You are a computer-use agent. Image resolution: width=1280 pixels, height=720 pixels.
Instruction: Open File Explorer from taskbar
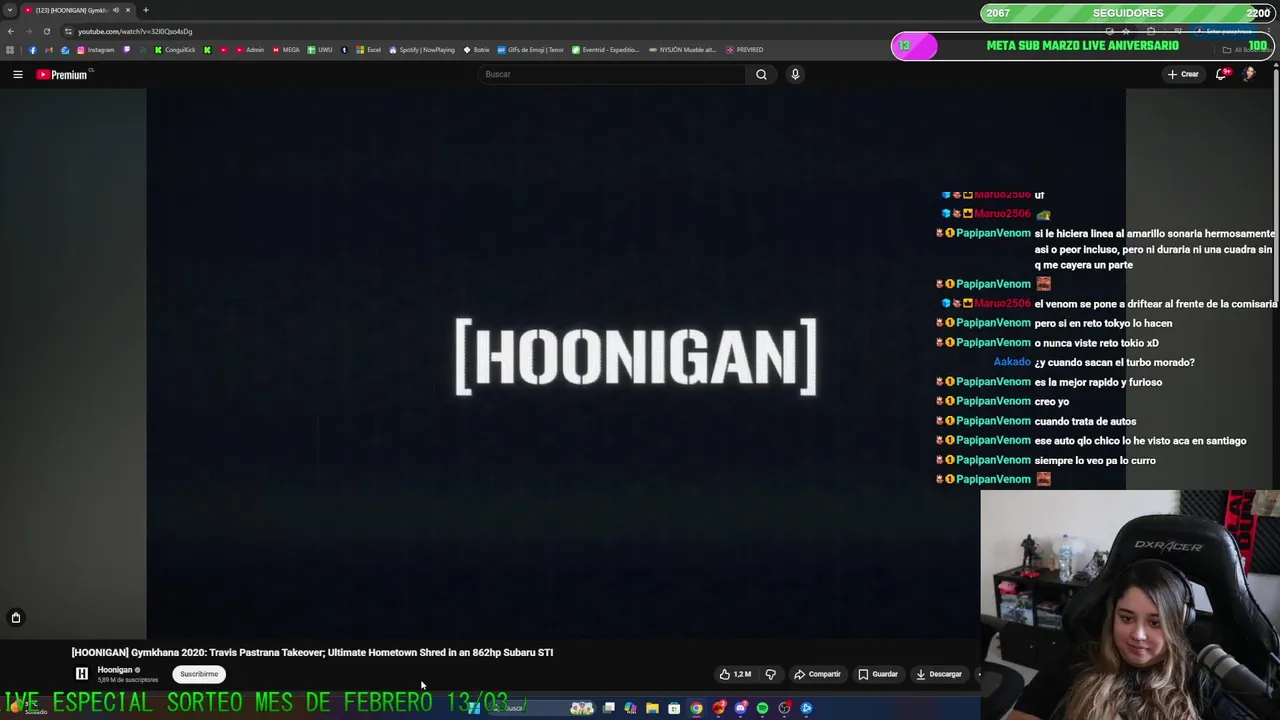tap(652, 708)
